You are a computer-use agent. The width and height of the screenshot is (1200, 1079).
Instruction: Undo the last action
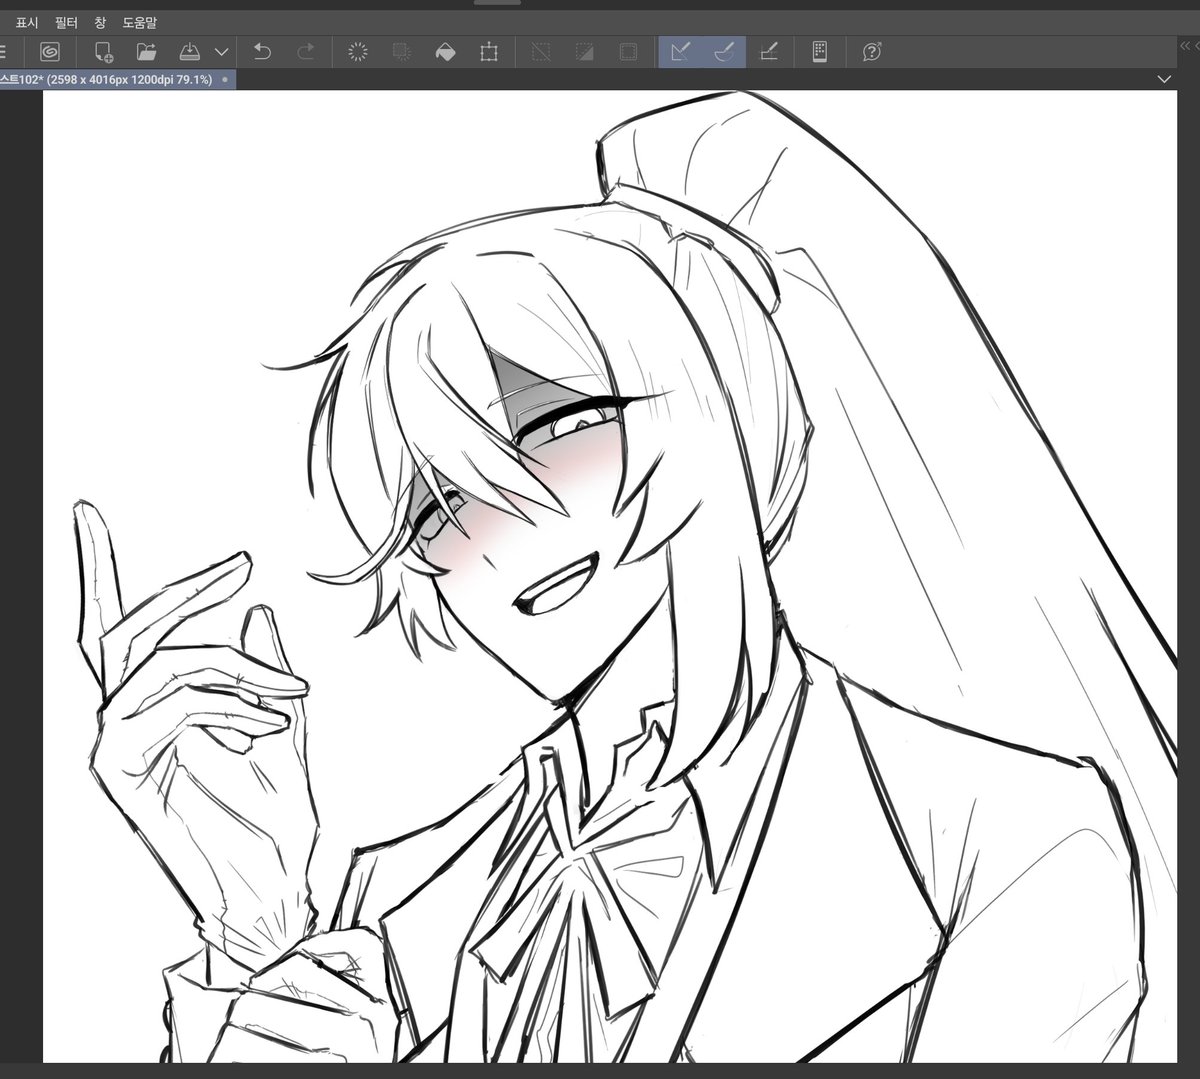[262, 52]
